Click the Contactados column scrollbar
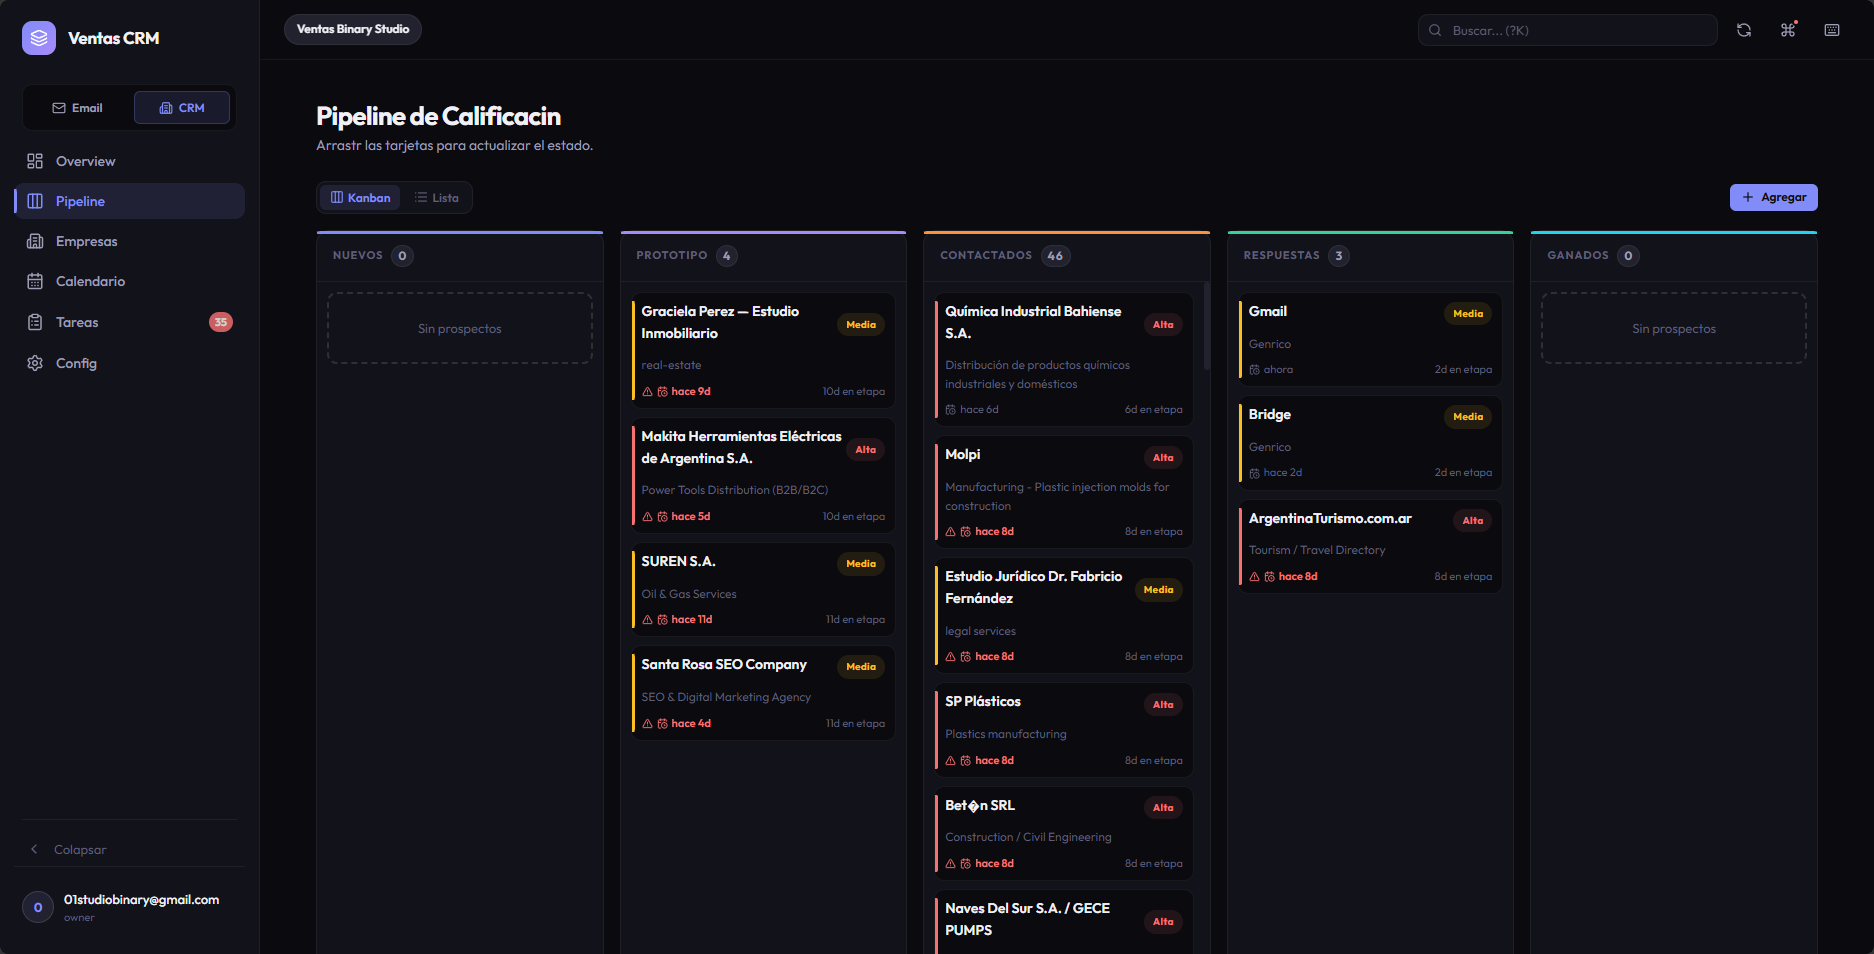Screen dimensions: 1874x954 pos(1207,326)
